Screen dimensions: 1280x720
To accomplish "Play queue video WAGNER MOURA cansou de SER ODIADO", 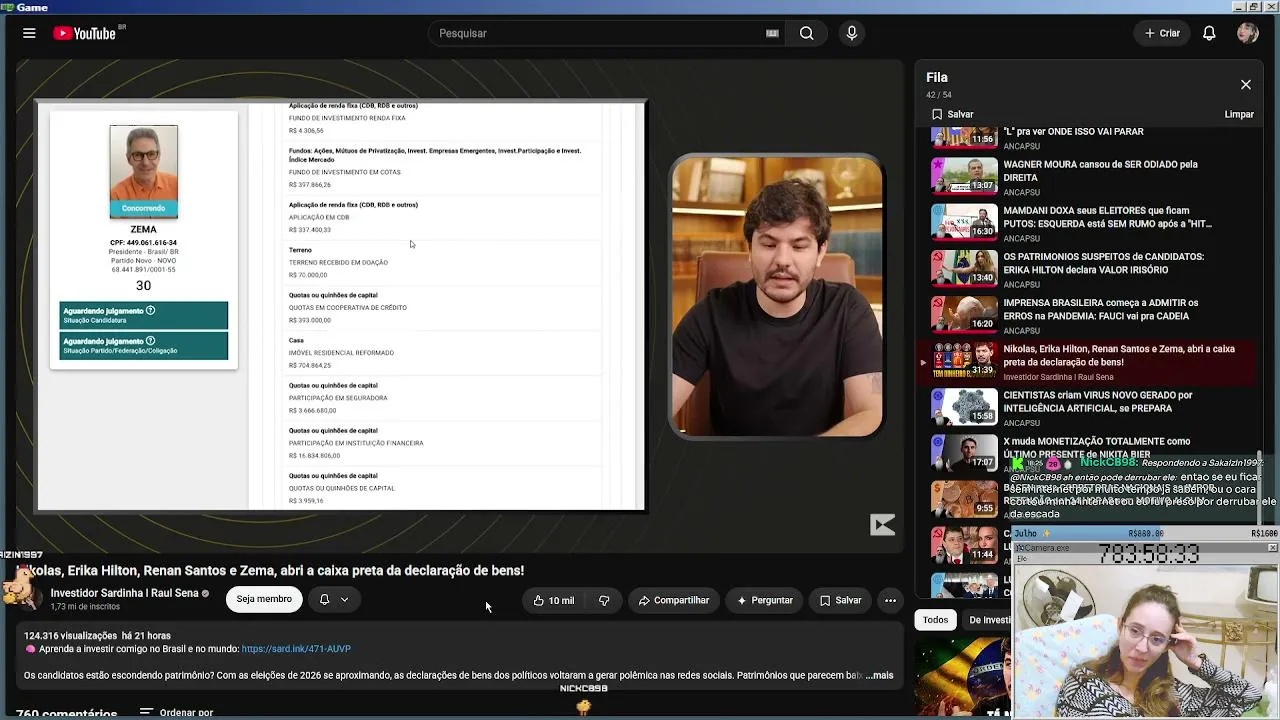I will point(1100,171).
